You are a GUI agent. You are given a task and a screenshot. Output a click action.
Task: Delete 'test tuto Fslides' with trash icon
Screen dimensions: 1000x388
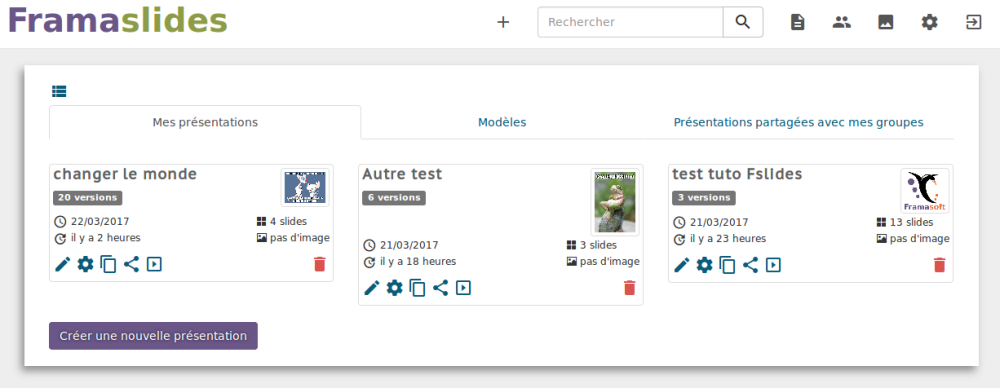pos(939,265)
